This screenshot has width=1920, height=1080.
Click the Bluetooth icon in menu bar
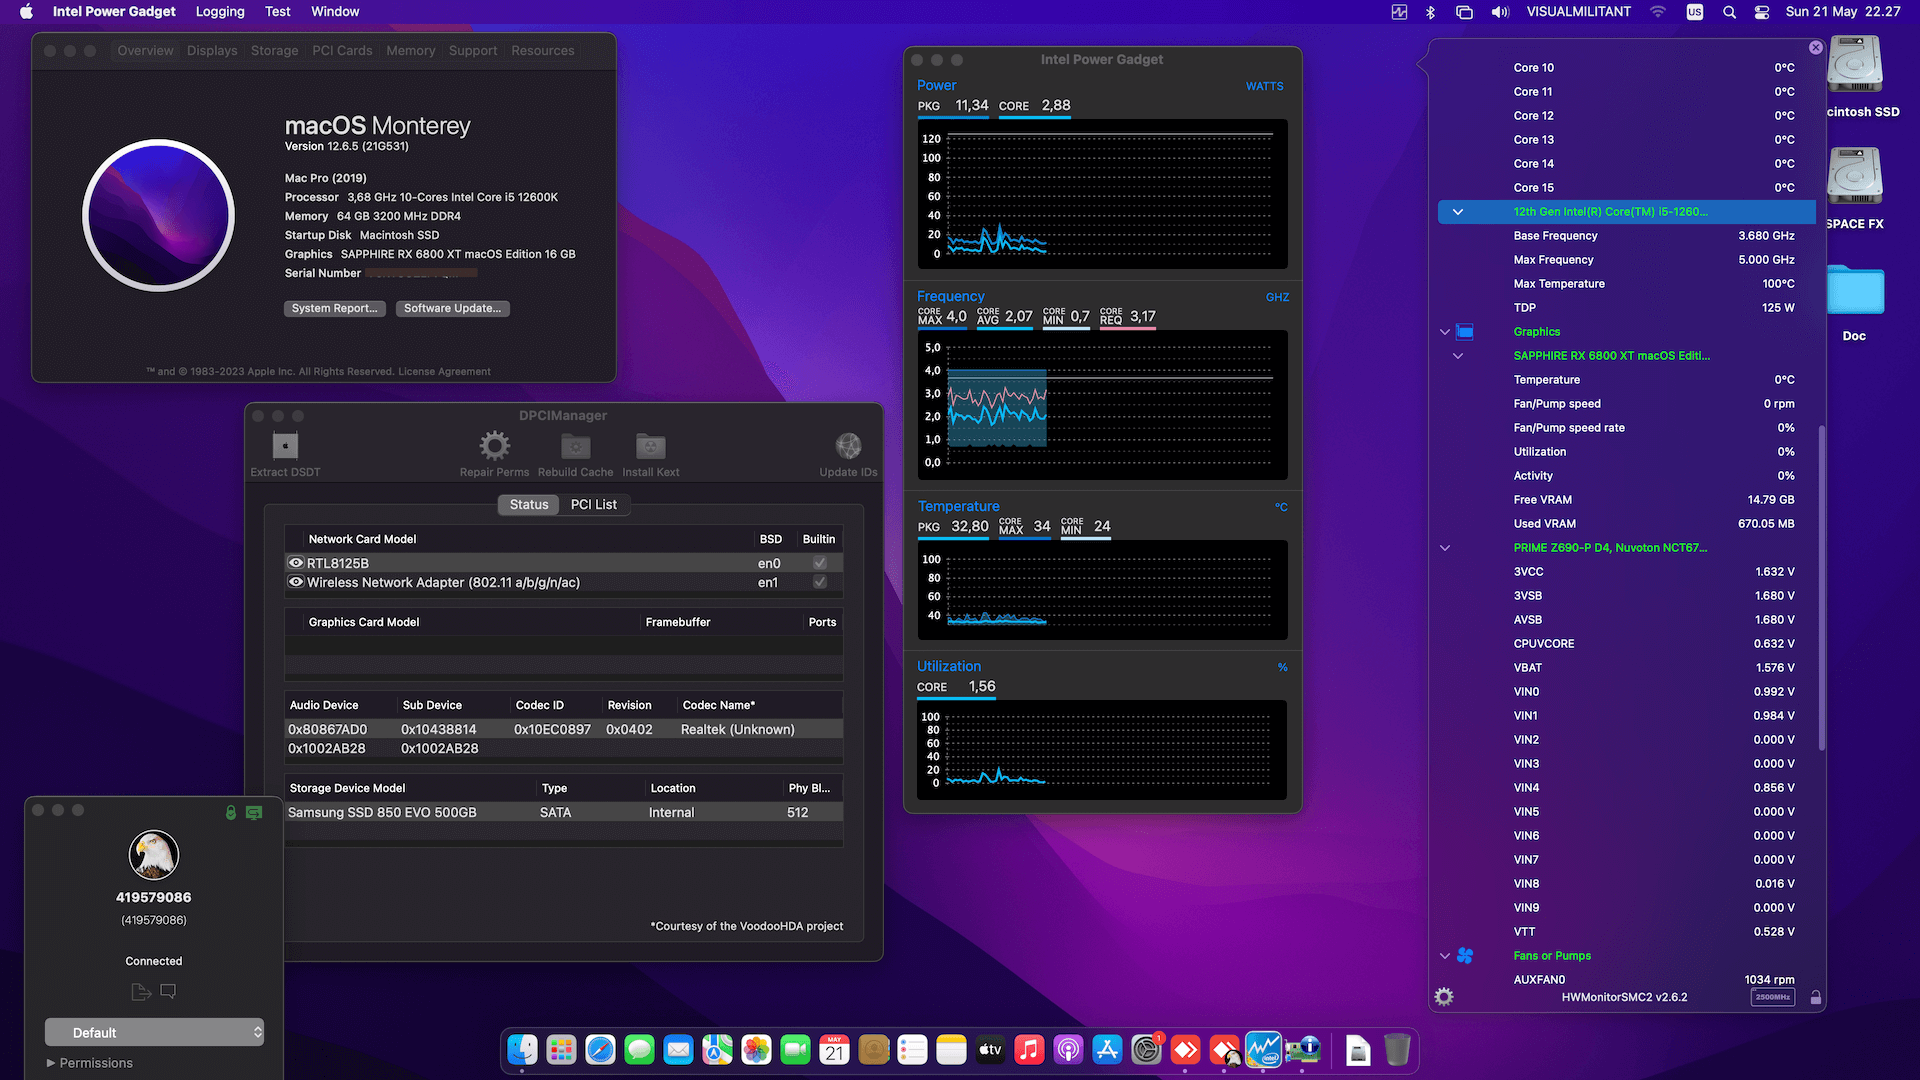1431,12
